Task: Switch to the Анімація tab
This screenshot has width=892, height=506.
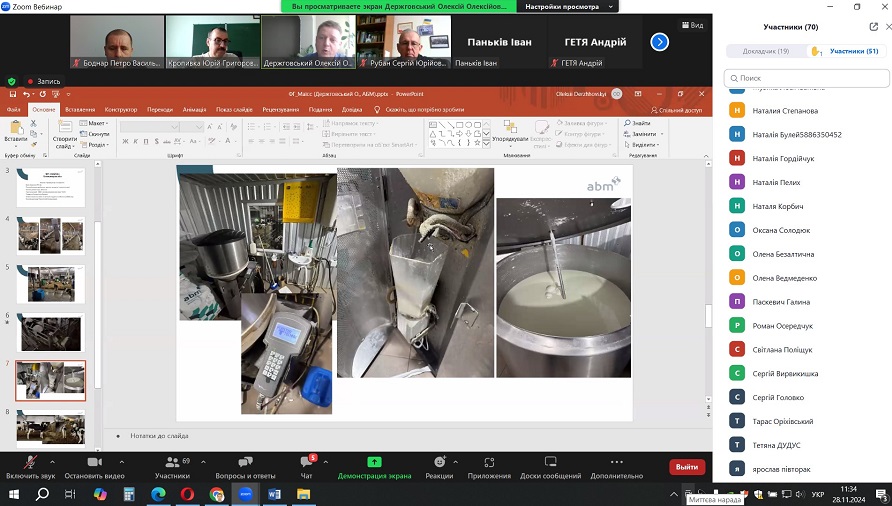Action: (194, 109)
